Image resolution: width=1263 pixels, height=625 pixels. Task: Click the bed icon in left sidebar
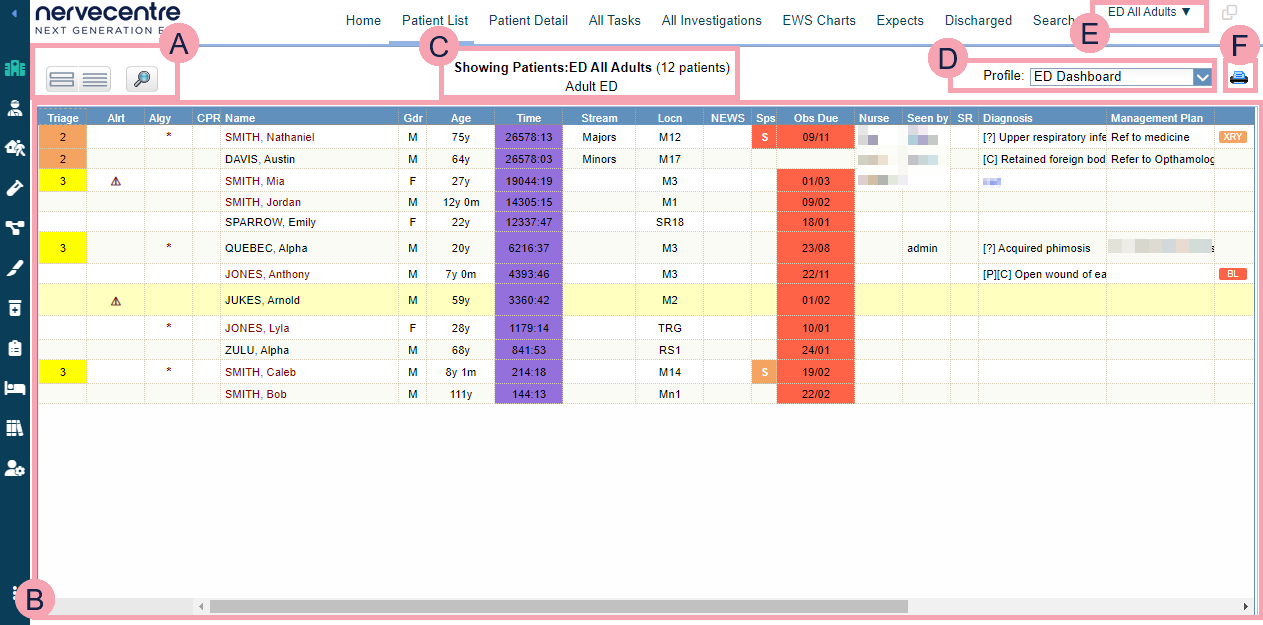point(15,388)
